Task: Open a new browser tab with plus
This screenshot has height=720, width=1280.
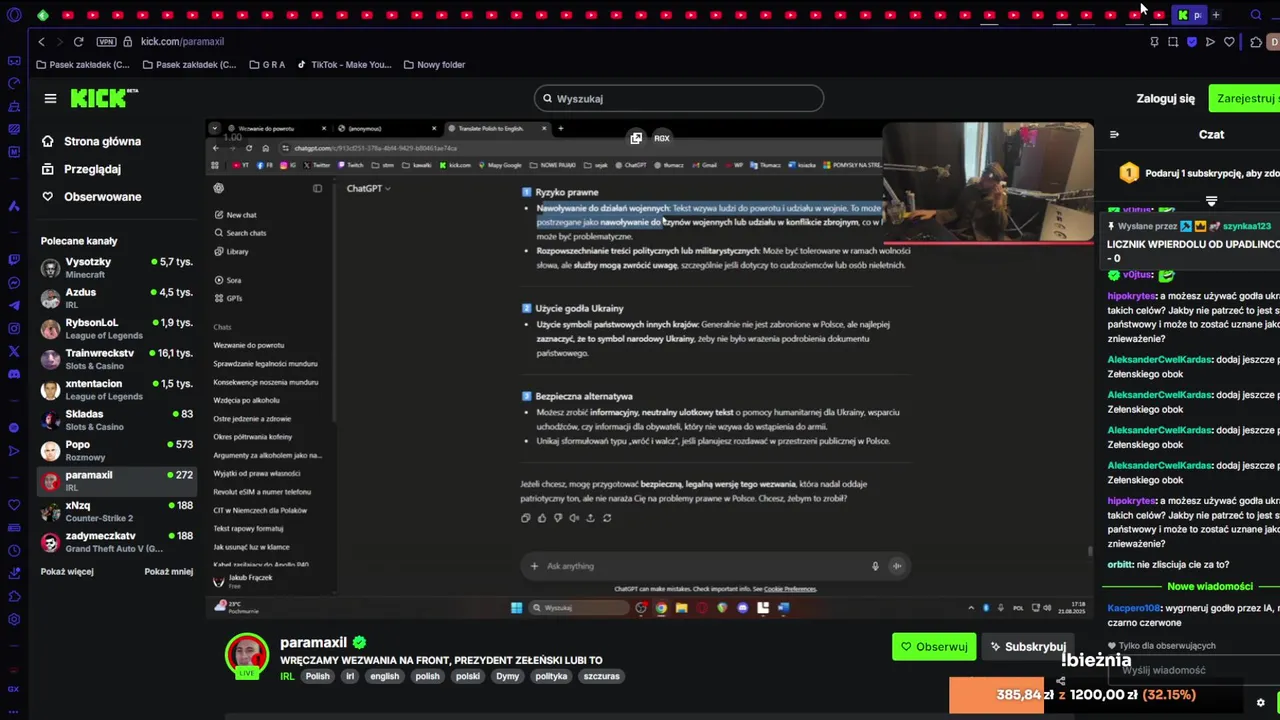Action: click(x=1216, y=15)
